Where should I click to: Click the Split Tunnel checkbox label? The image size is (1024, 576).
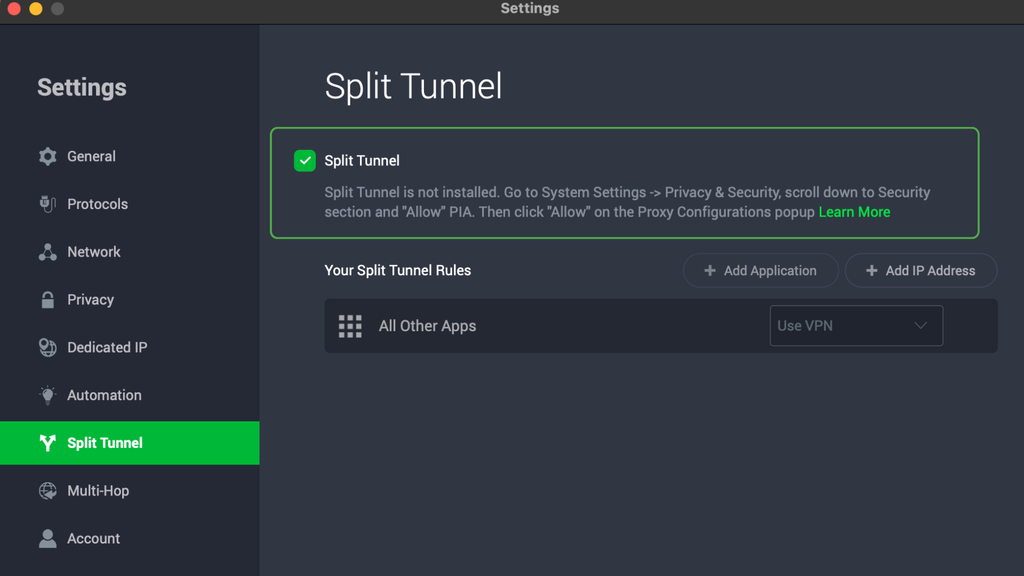click(x=362, y=161)
